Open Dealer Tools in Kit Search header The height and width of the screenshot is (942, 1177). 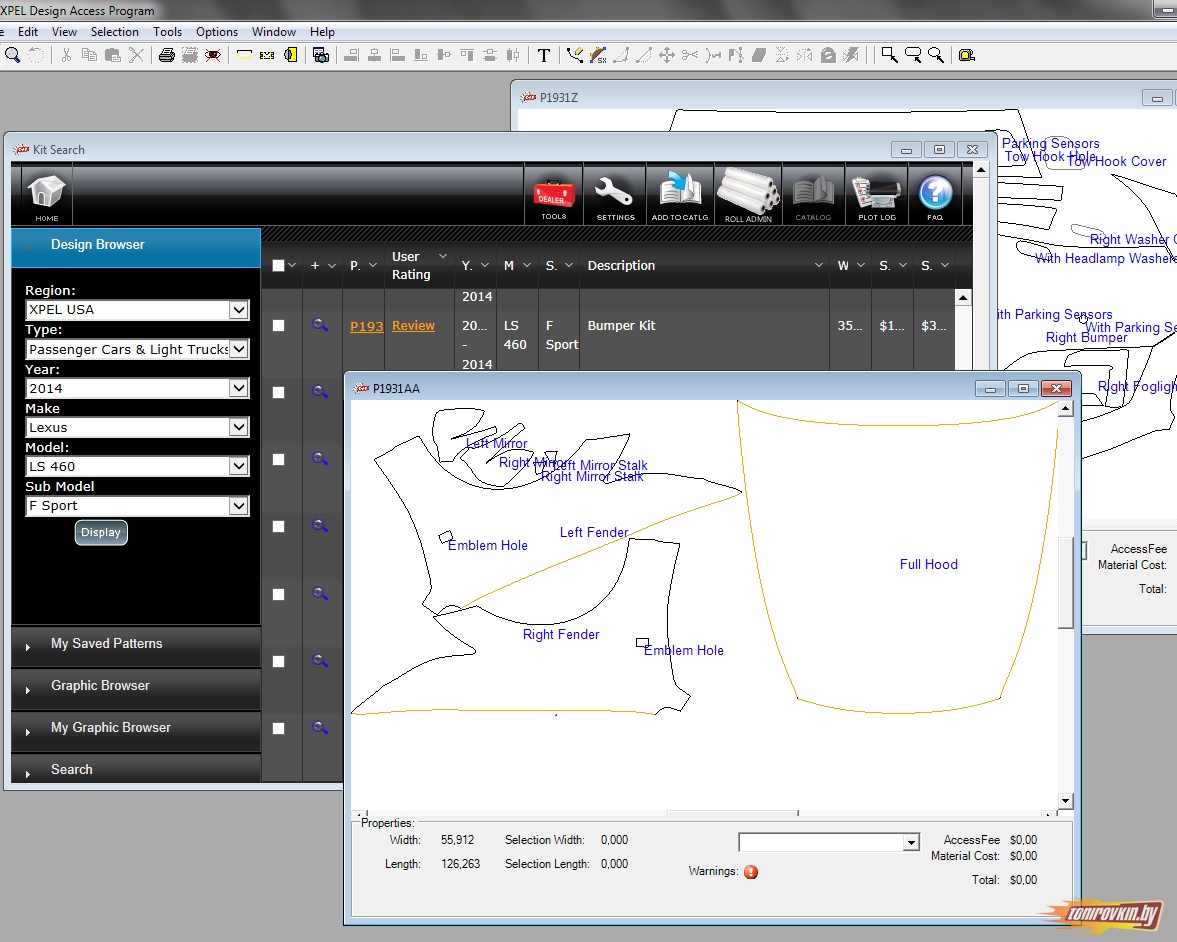click(x=554, y=198)
